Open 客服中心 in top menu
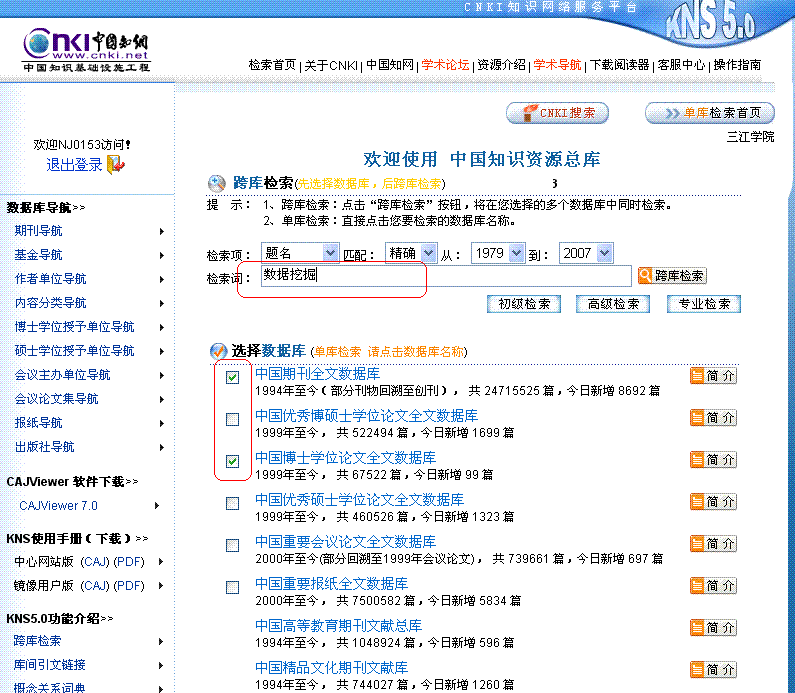 click(681, 65)
